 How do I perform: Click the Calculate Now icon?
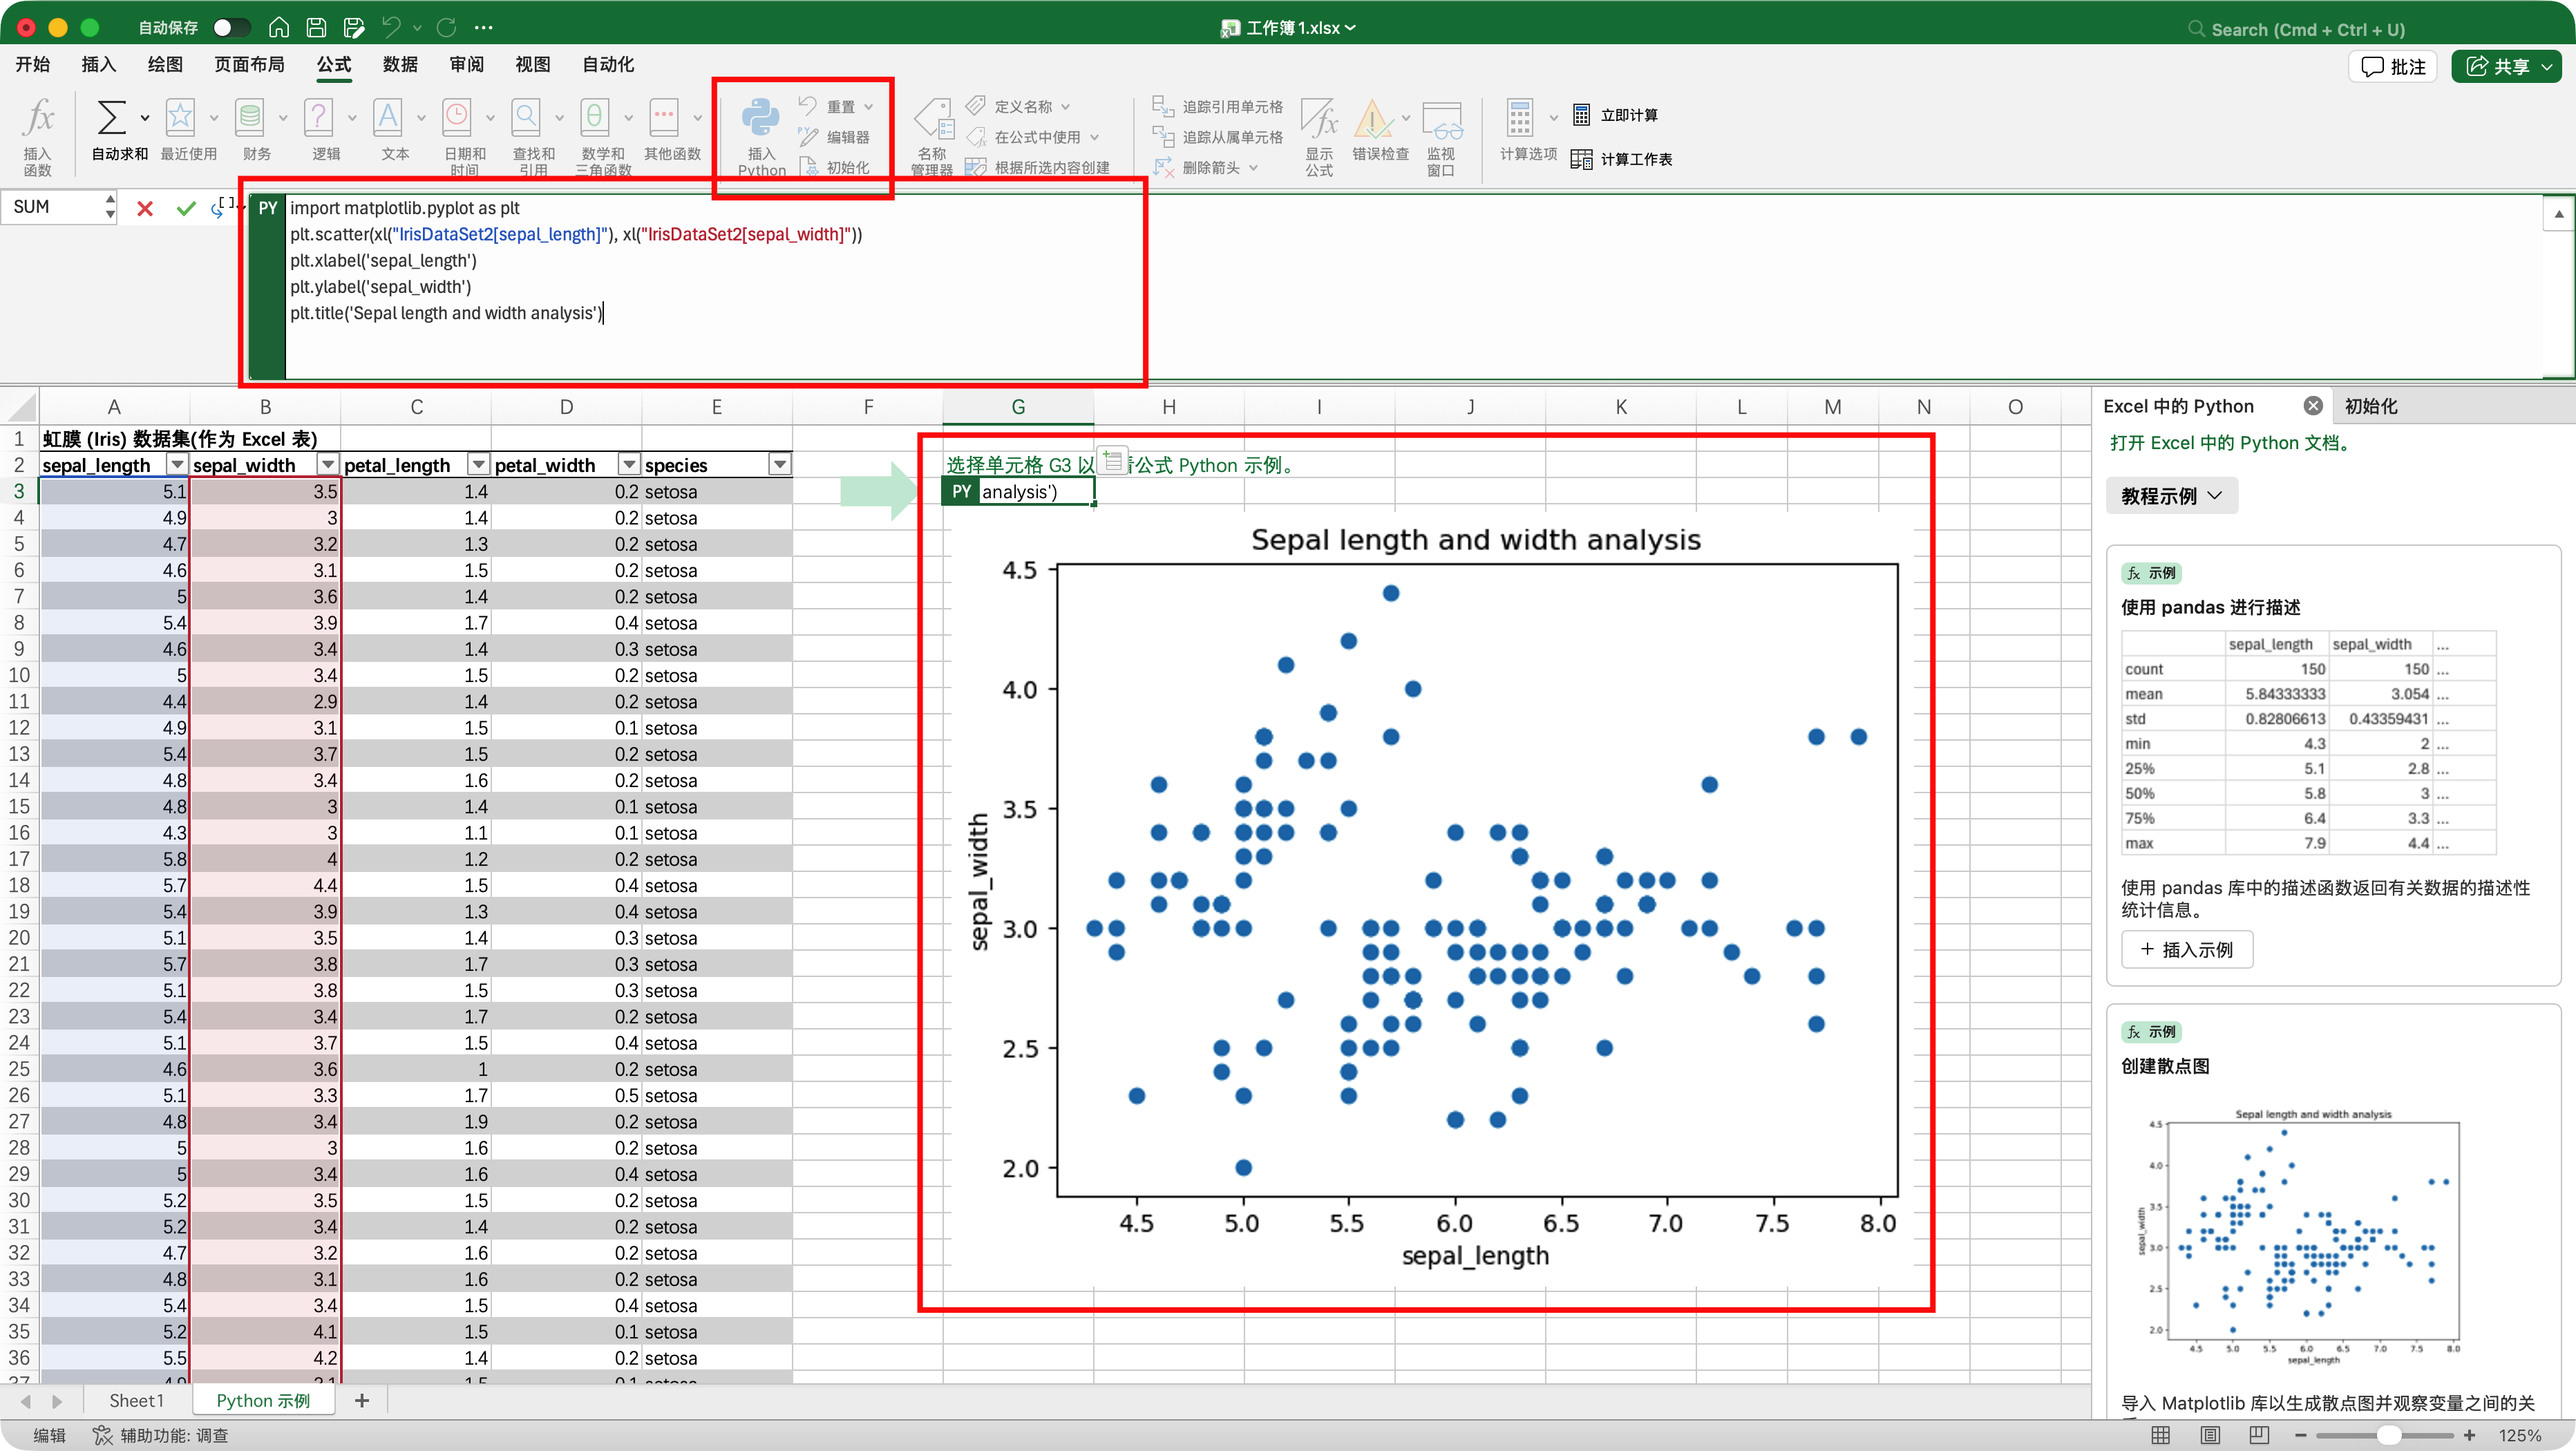(1581, 115)
